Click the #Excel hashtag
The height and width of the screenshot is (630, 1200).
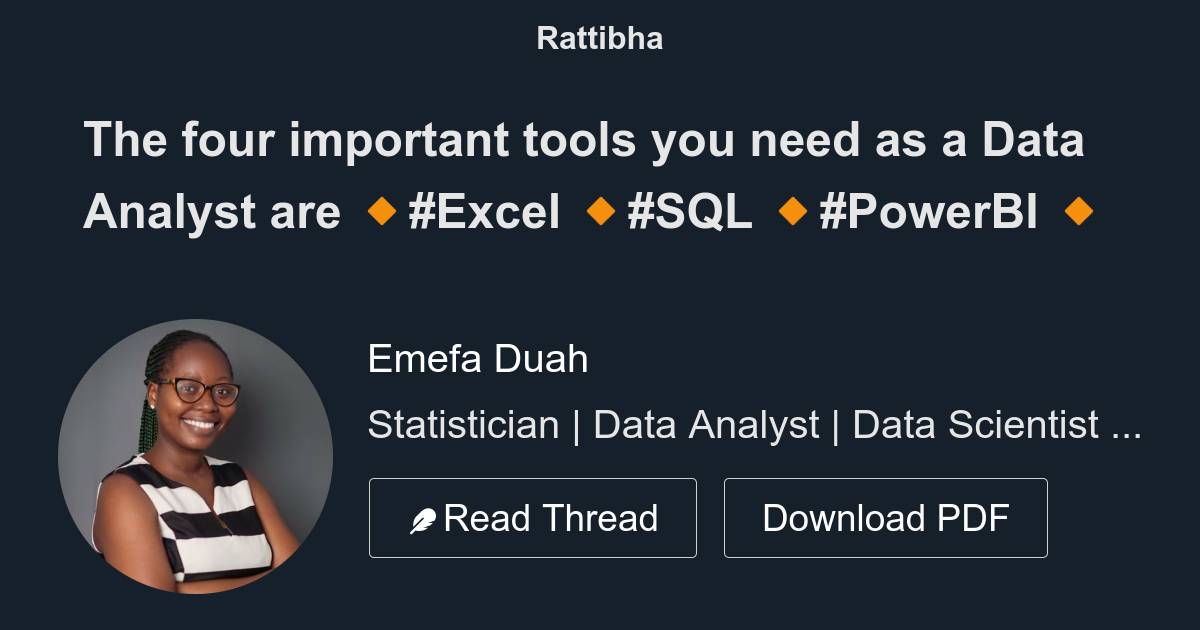pyautogui.click(x=484, y=211)
